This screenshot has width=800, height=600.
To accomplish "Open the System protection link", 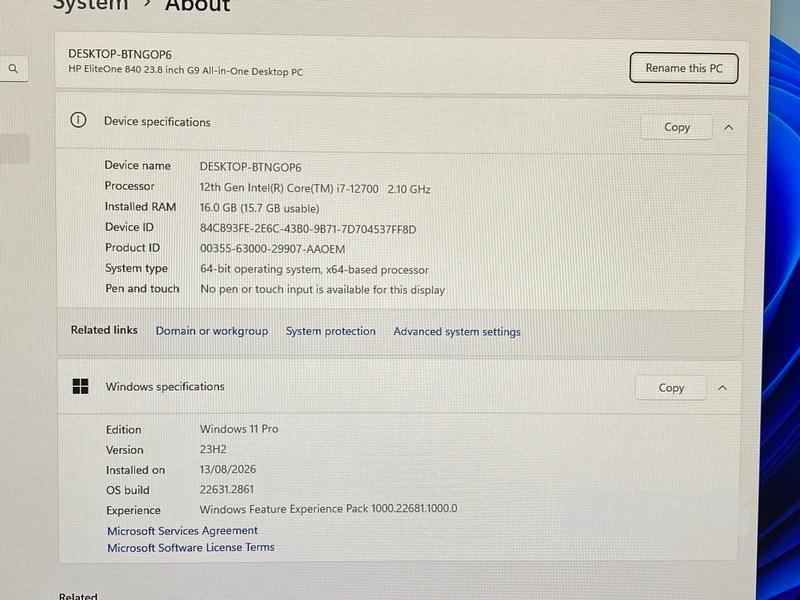I will (x=331, y=331).
